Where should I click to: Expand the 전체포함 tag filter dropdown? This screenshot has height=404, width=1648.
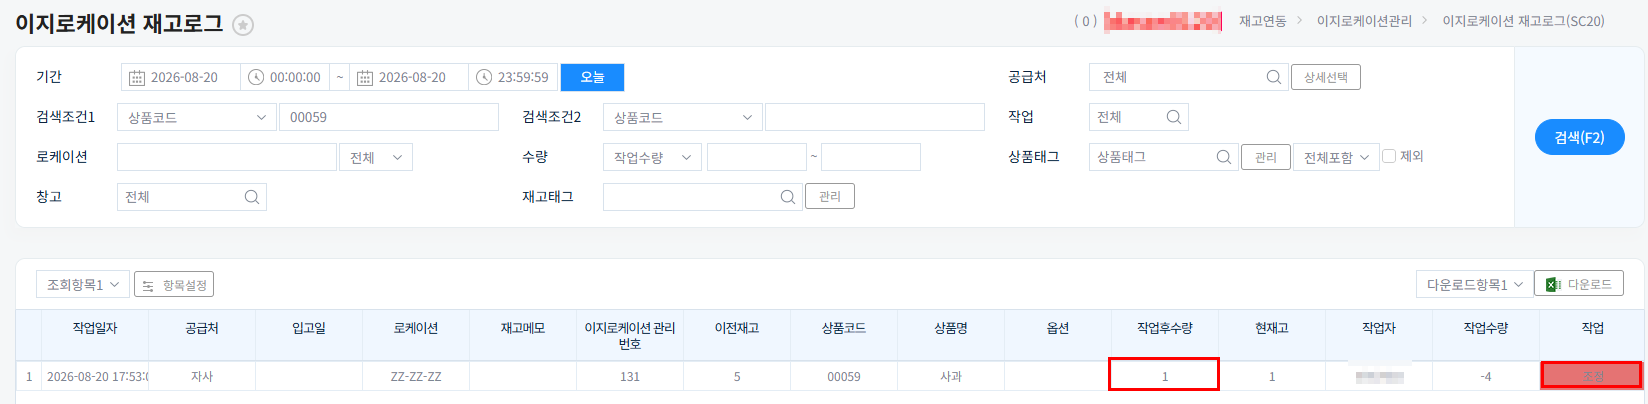tap(1337, 157)
